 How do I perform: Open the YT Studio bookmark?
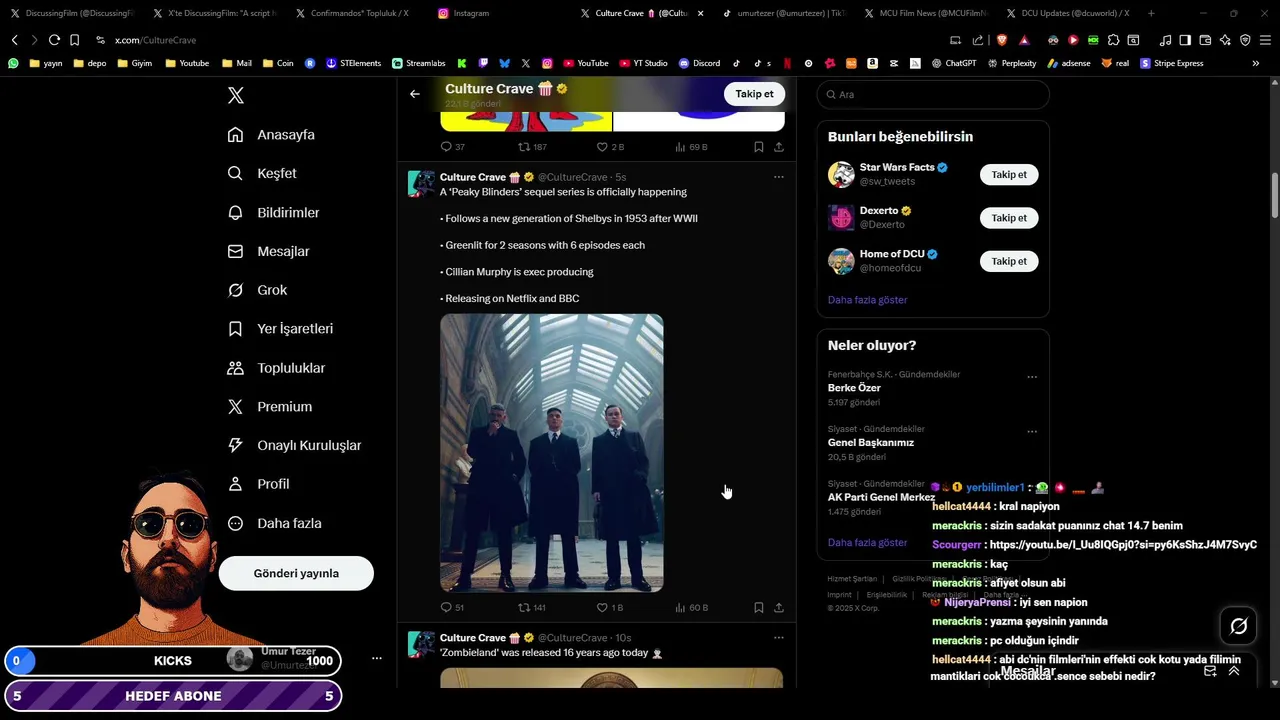(643, 63)
